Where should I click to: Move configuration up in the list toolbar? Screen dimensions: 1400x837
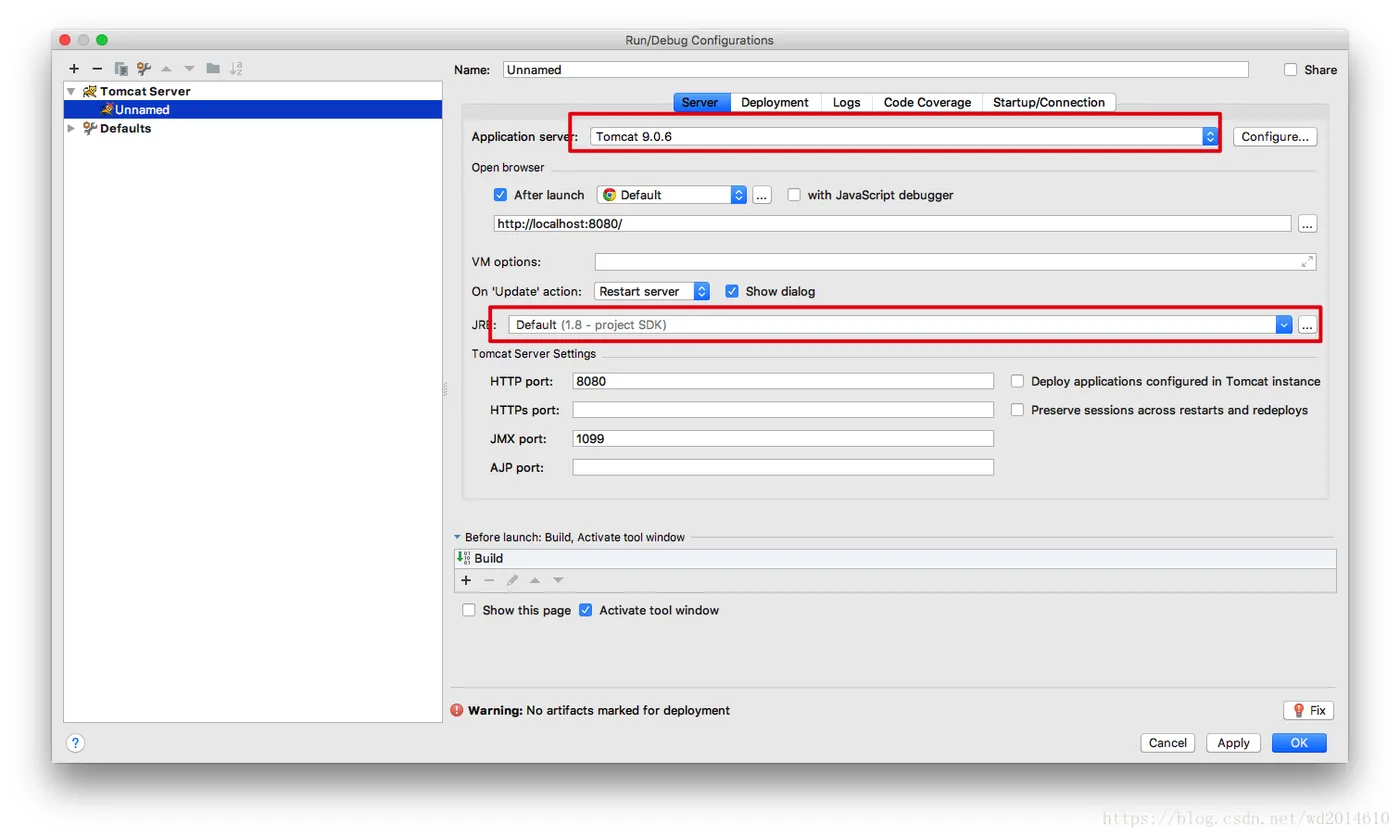click(x=166, y=69)
